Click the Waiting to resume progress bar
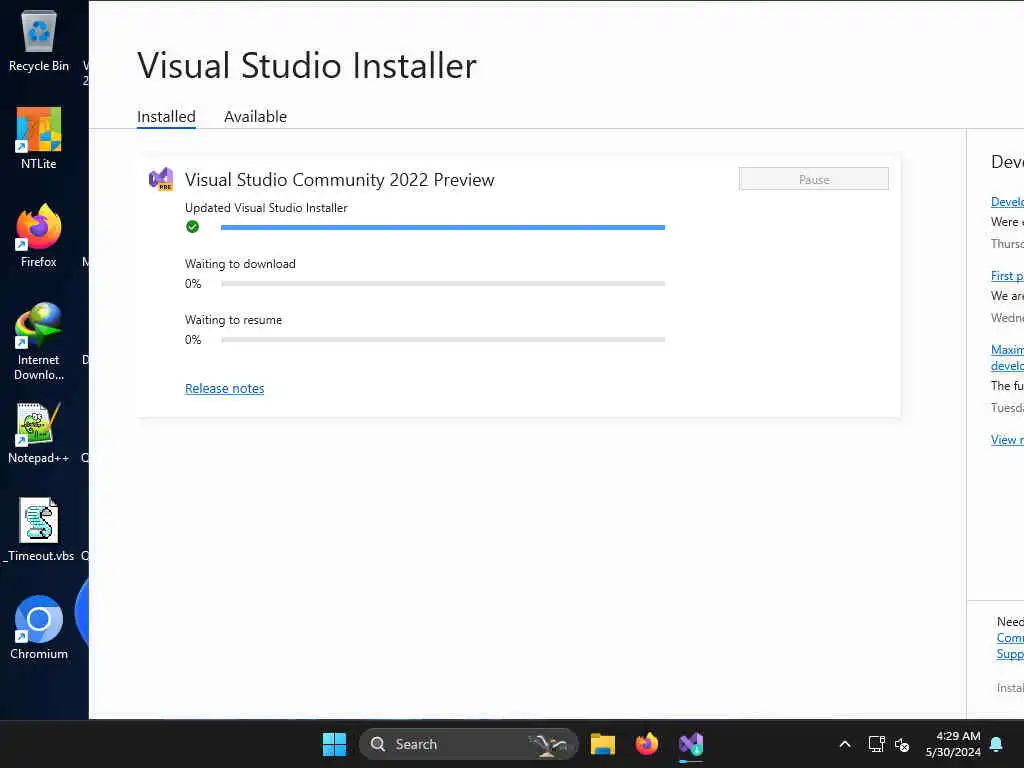 coord(443,340)
